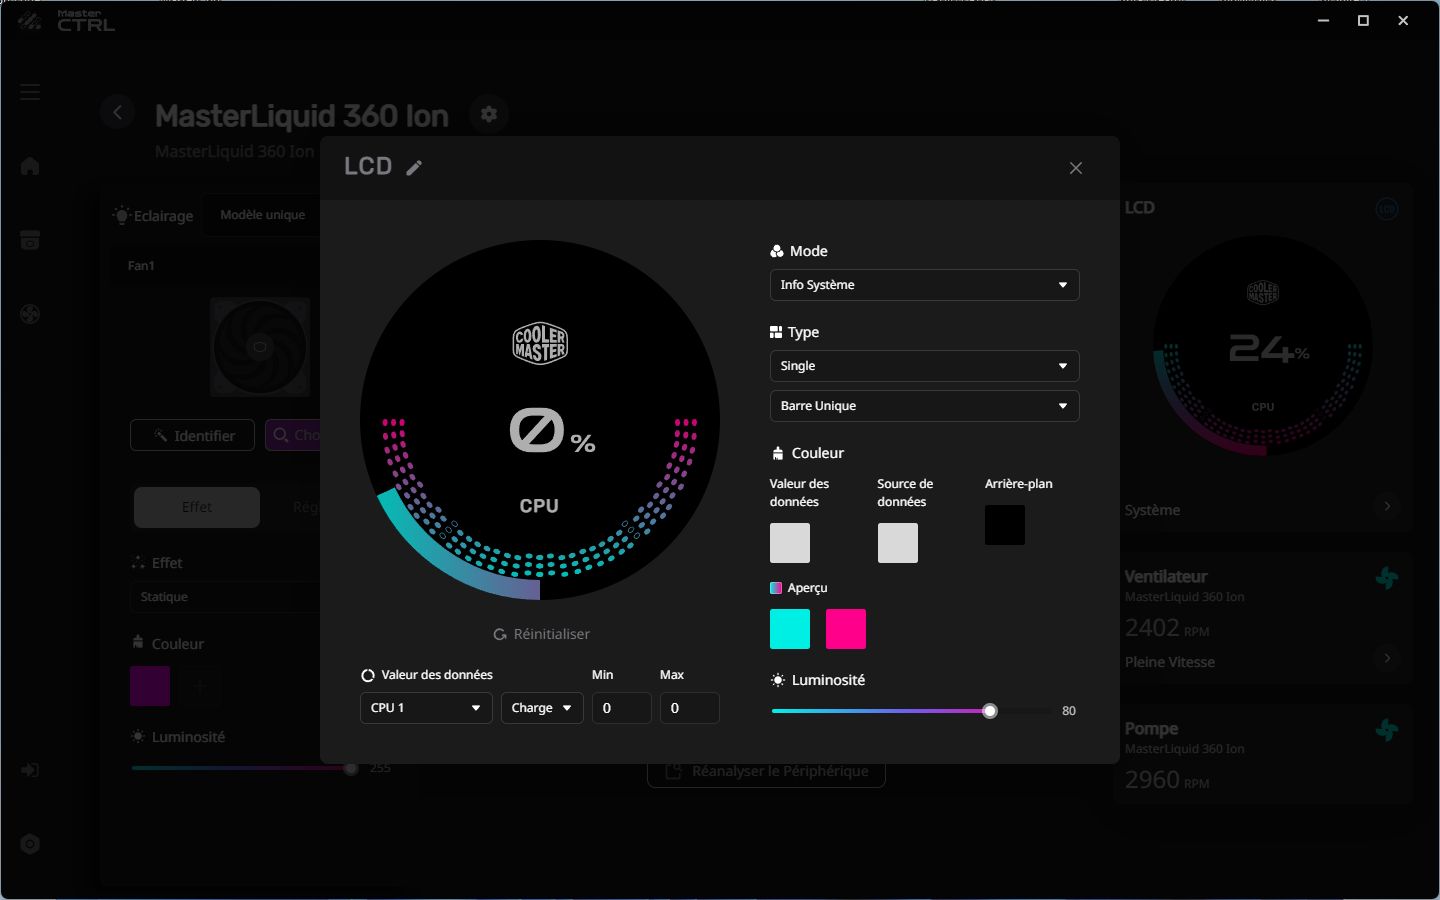Expand the Système row chevron
The width and height of the screenshot is (1440, 900).
click(1387, 507)
